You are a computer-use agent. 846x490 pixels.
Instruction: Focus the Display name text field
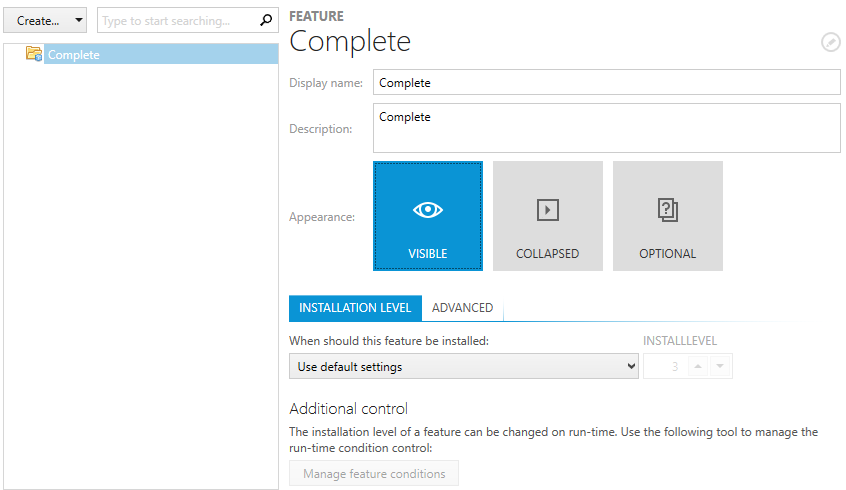[606, 83]
